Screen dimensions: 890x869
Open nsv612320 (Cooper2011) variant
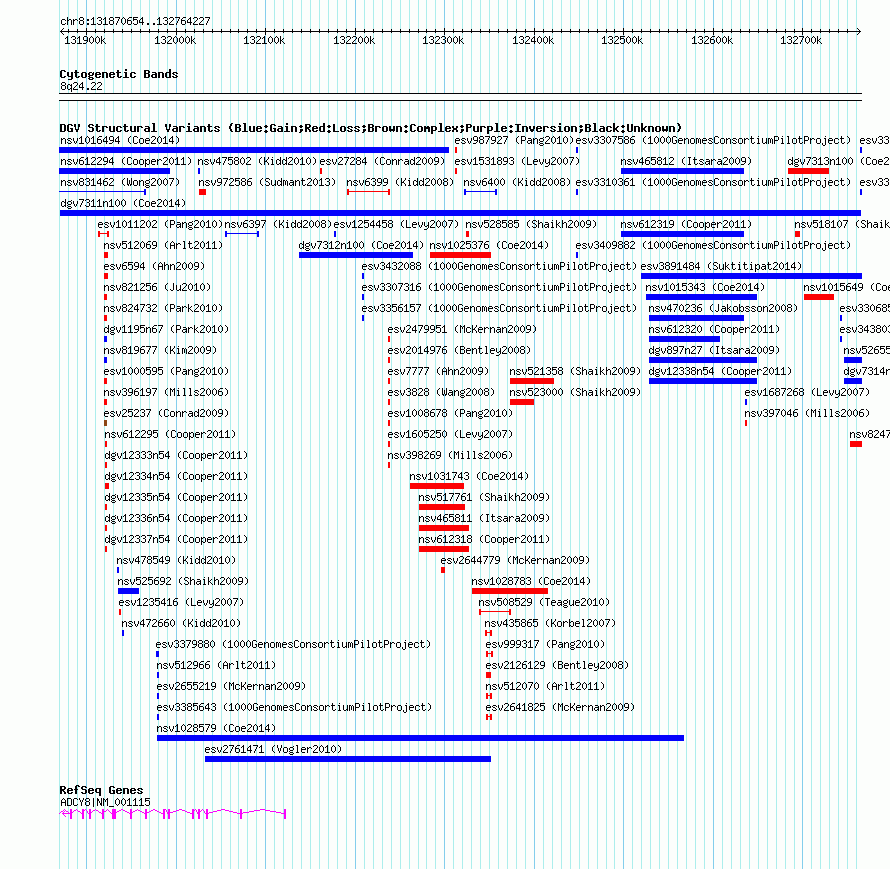pyautogui.click(x=714, y=329)
